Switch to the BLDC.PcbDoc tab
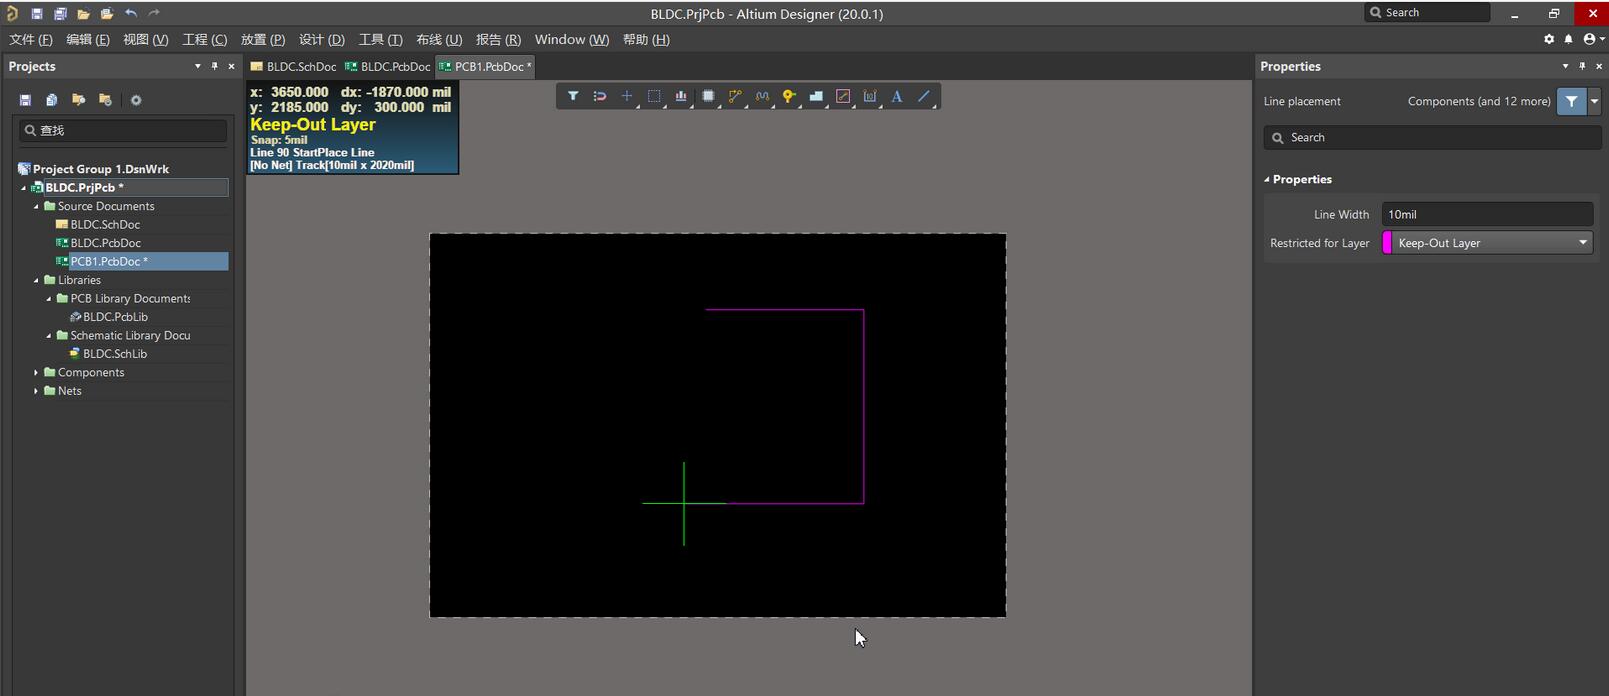Screen dimensions: 1609x696 [387, 66]
